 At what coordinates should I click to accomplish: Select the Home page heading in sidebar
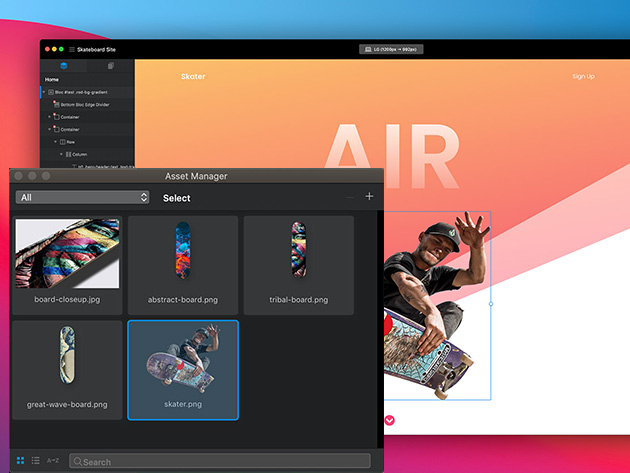pyautogui.click(x=51, y=80)
